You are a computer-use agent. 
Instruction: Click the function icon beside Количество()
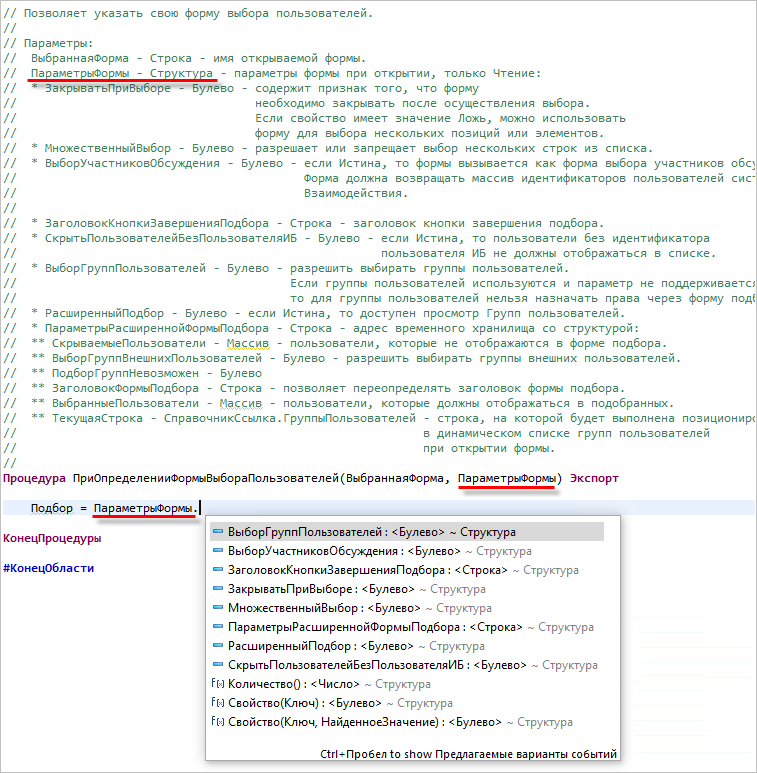[217, 685]
